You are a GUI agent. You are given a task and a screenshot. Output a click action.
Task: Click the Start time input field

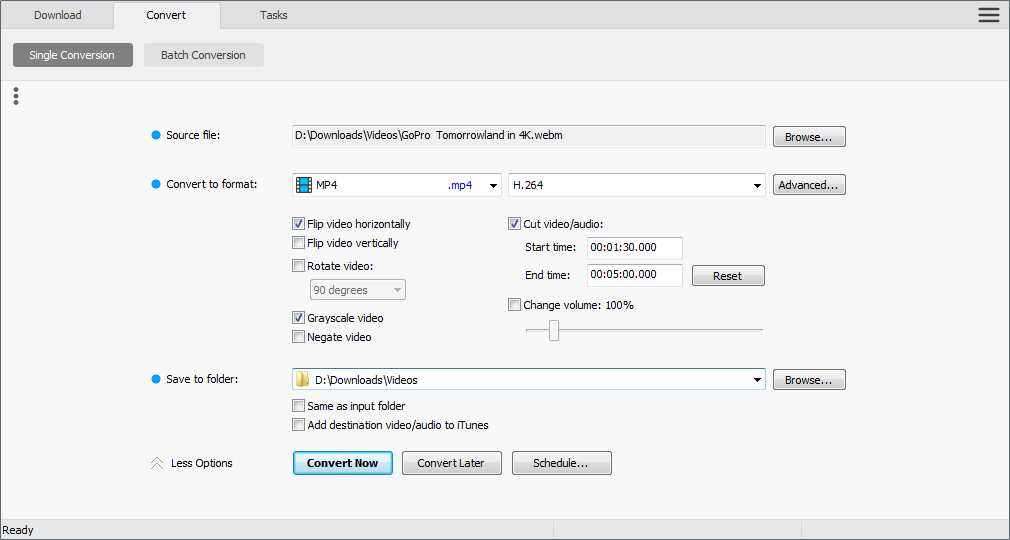coord(634,248)
